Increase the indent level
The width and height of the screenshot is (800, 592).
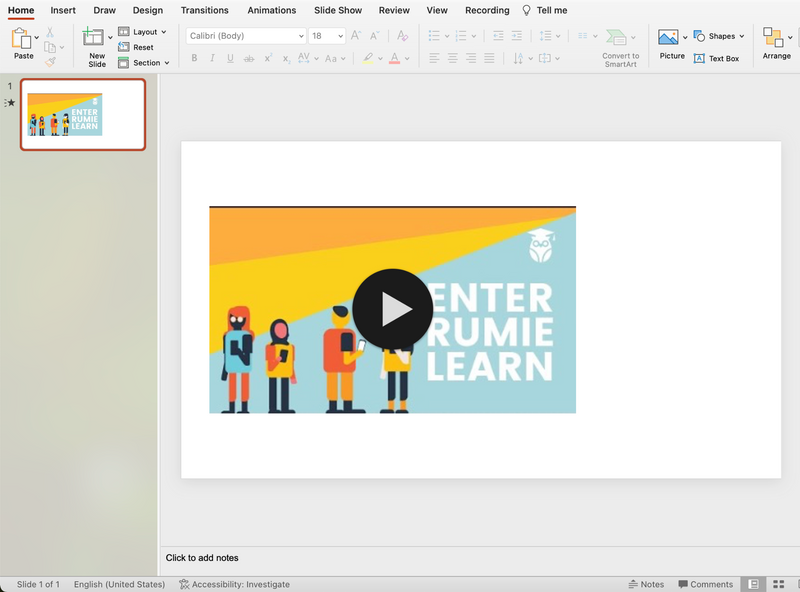click(516, 35)
